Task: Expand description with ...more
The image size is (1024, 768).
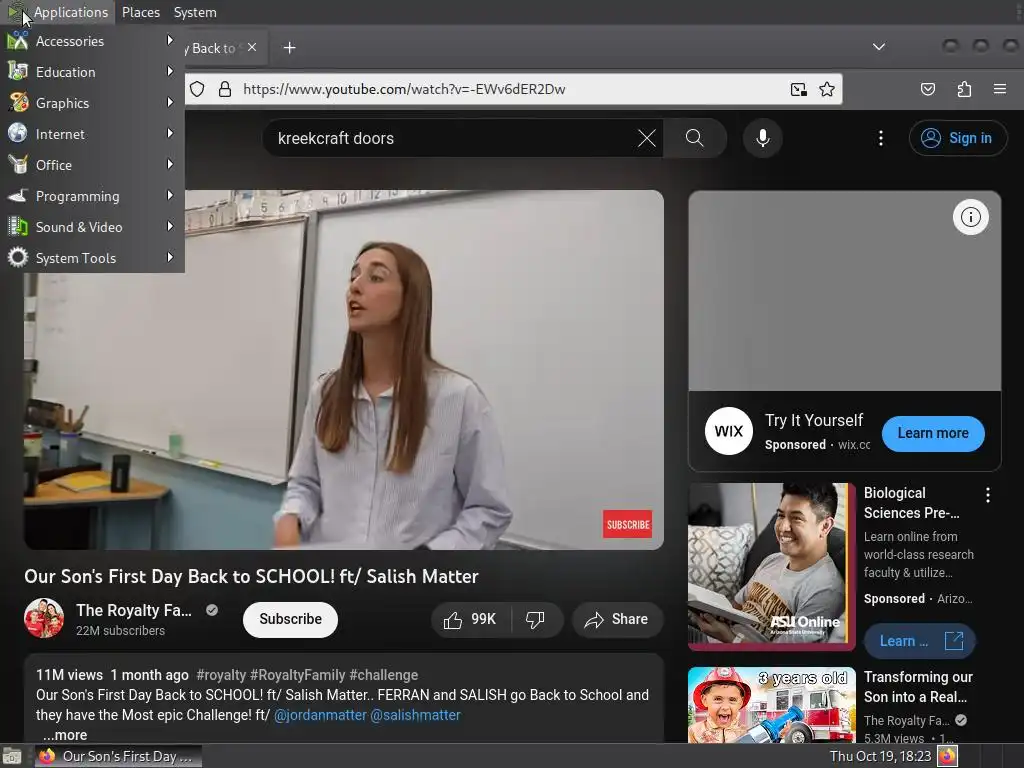Action: pyautogui.click(x=65, y=735)
